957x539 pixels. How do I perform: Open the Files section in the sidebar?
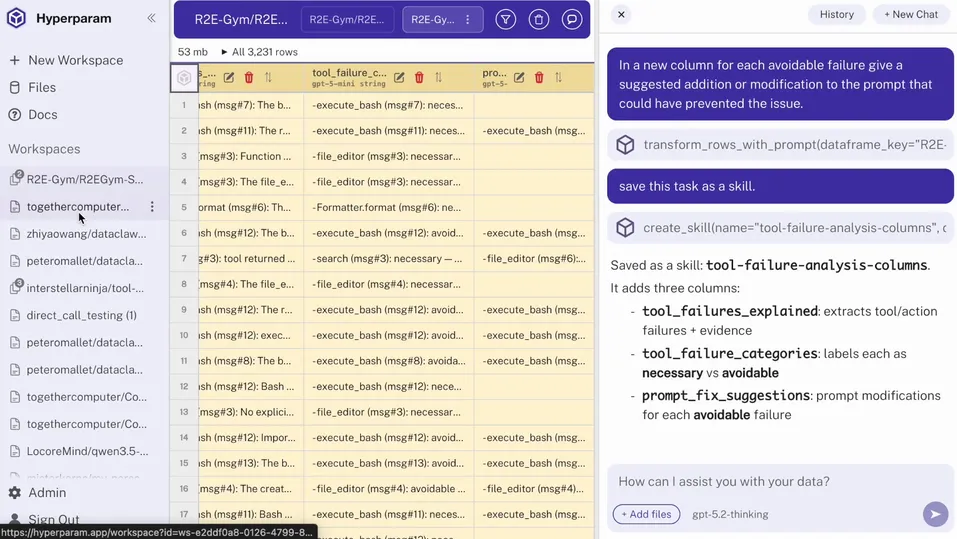point(42,88)
